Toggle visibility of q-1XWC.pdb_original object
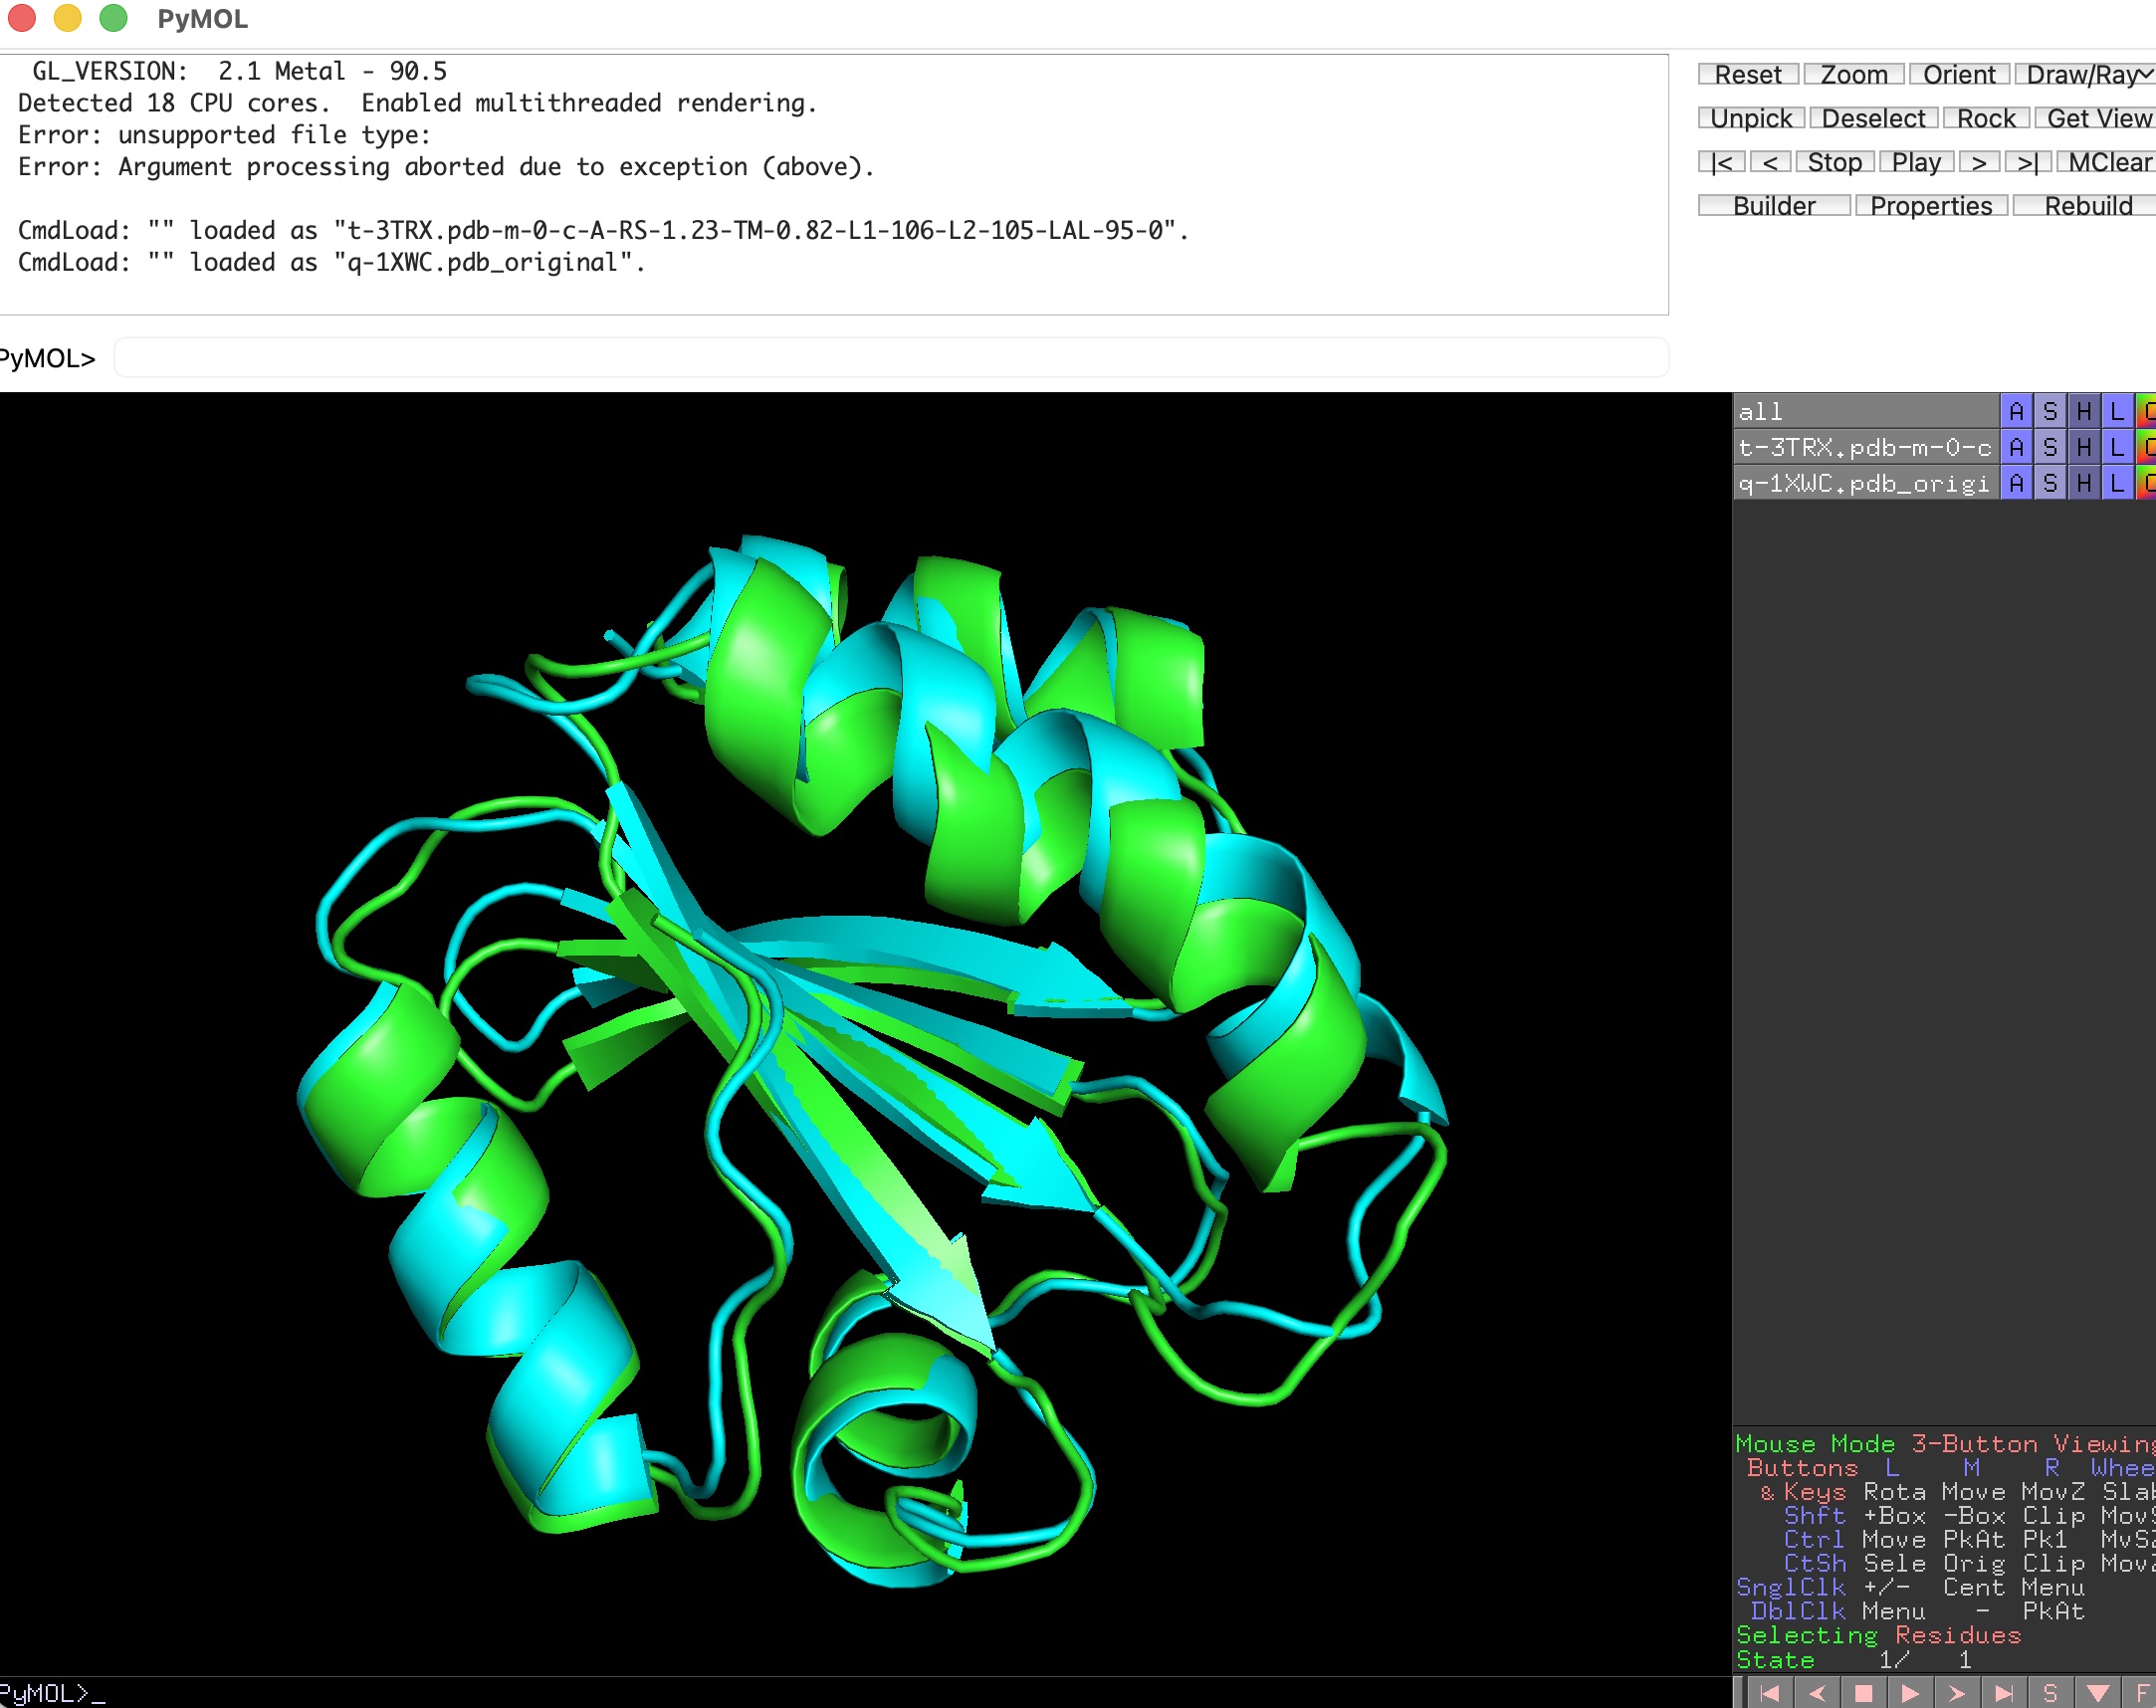The image size is (2156, 1708). point(1865,483)
